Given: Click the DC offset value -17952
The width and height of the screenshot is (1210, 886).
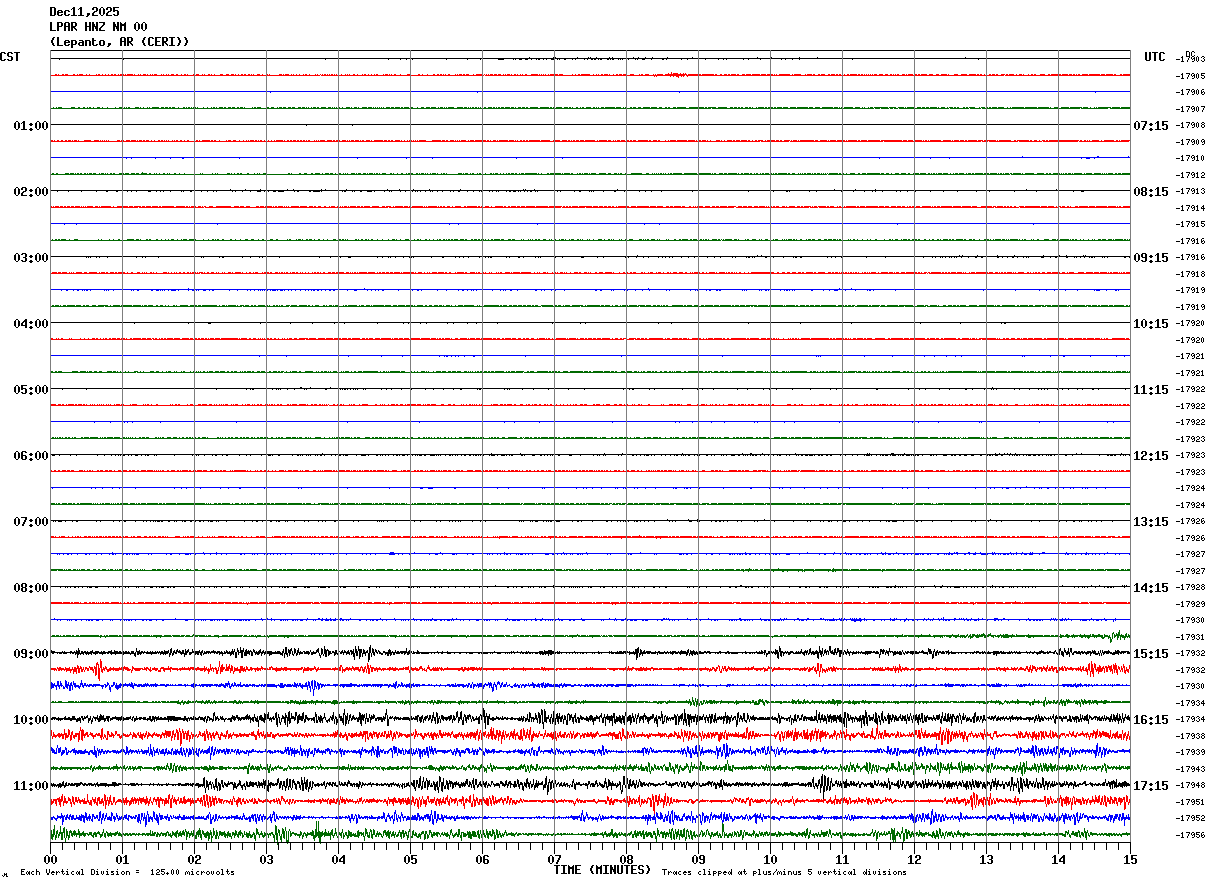Looking at the screenshot, I should (x=1190, y=818).
